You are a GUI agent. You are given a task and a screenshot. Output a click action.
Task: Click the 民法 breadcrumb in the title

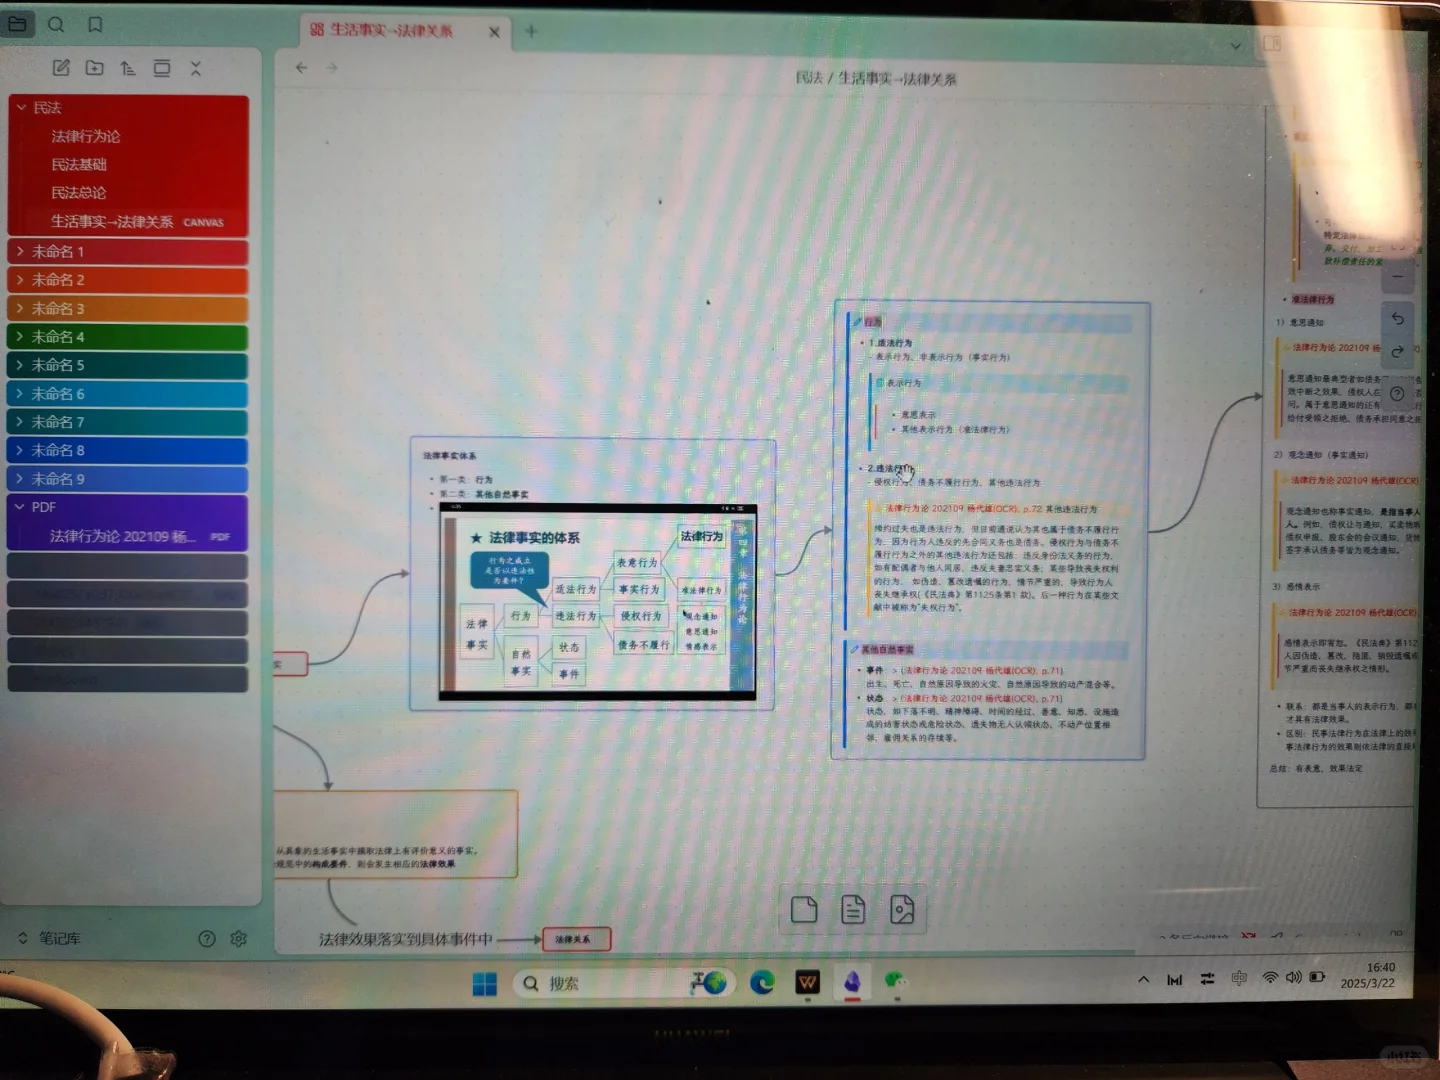(x=809, y=78)
